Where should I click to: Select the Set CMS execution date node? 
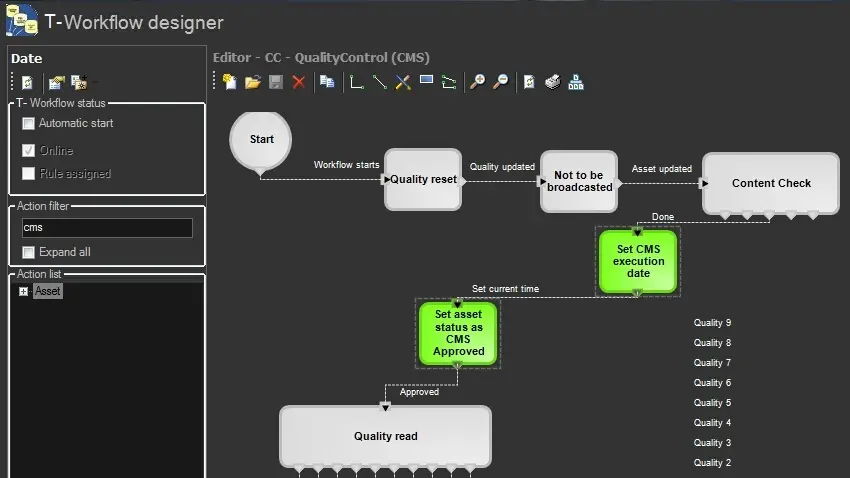coord(638,261)
